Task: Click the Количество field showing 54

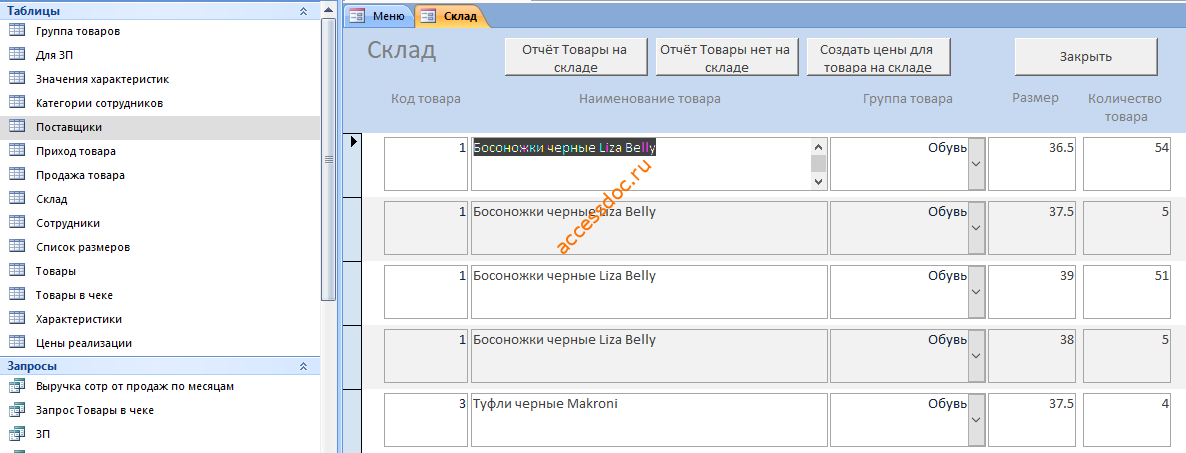Action: point(1127,164)
